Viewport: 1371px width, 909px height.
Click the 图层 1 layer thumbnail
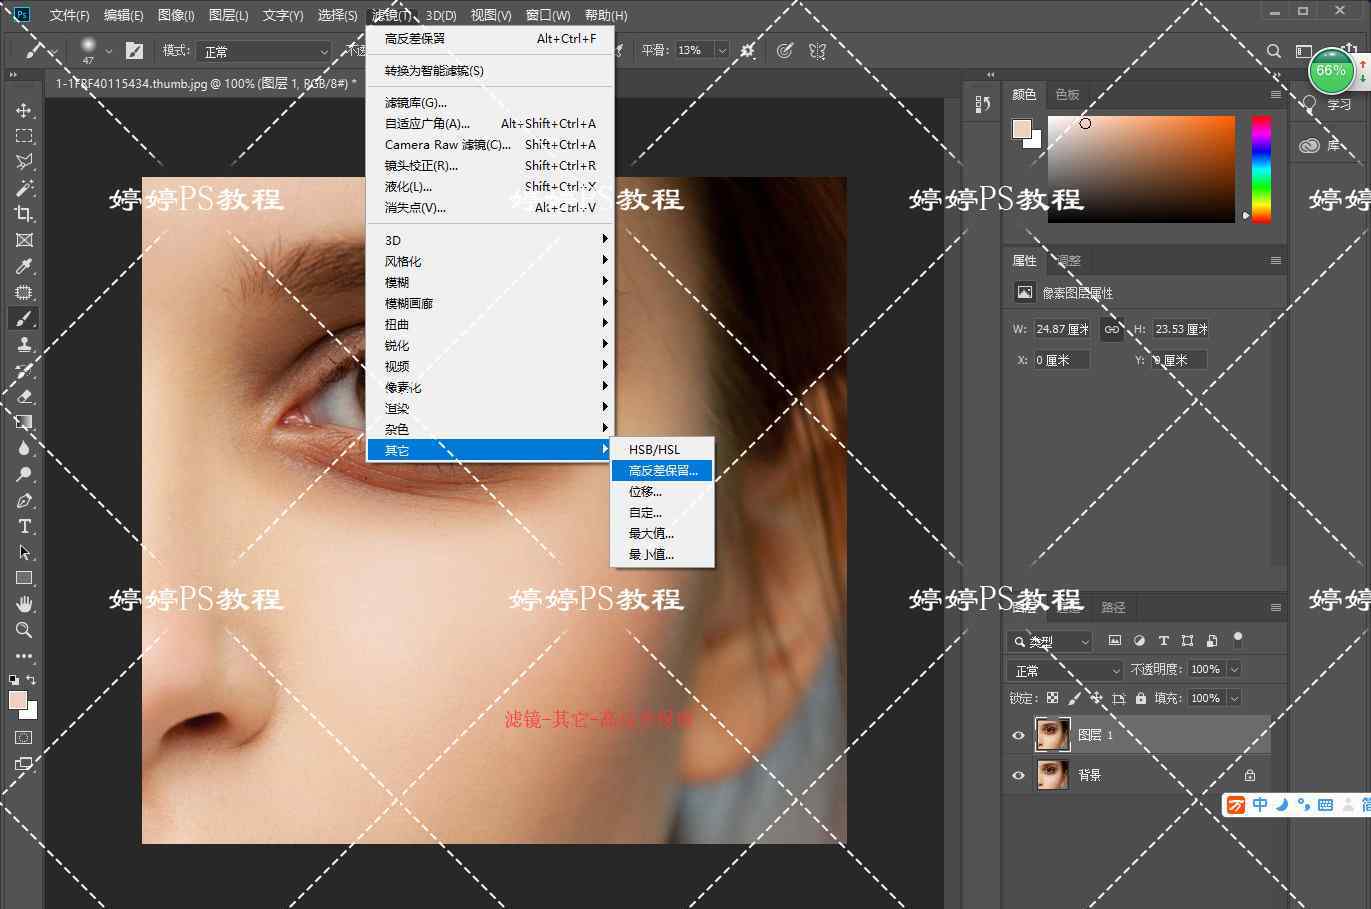coord(1053,735)
